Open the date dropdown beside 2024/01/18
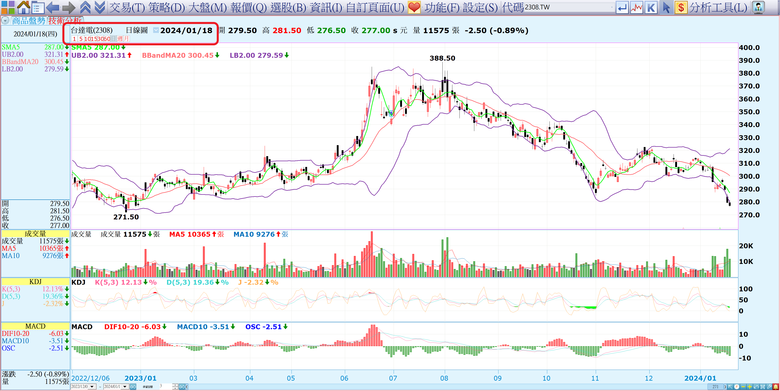Viewport: 780px width, 391px height. [x=156, y=30]
